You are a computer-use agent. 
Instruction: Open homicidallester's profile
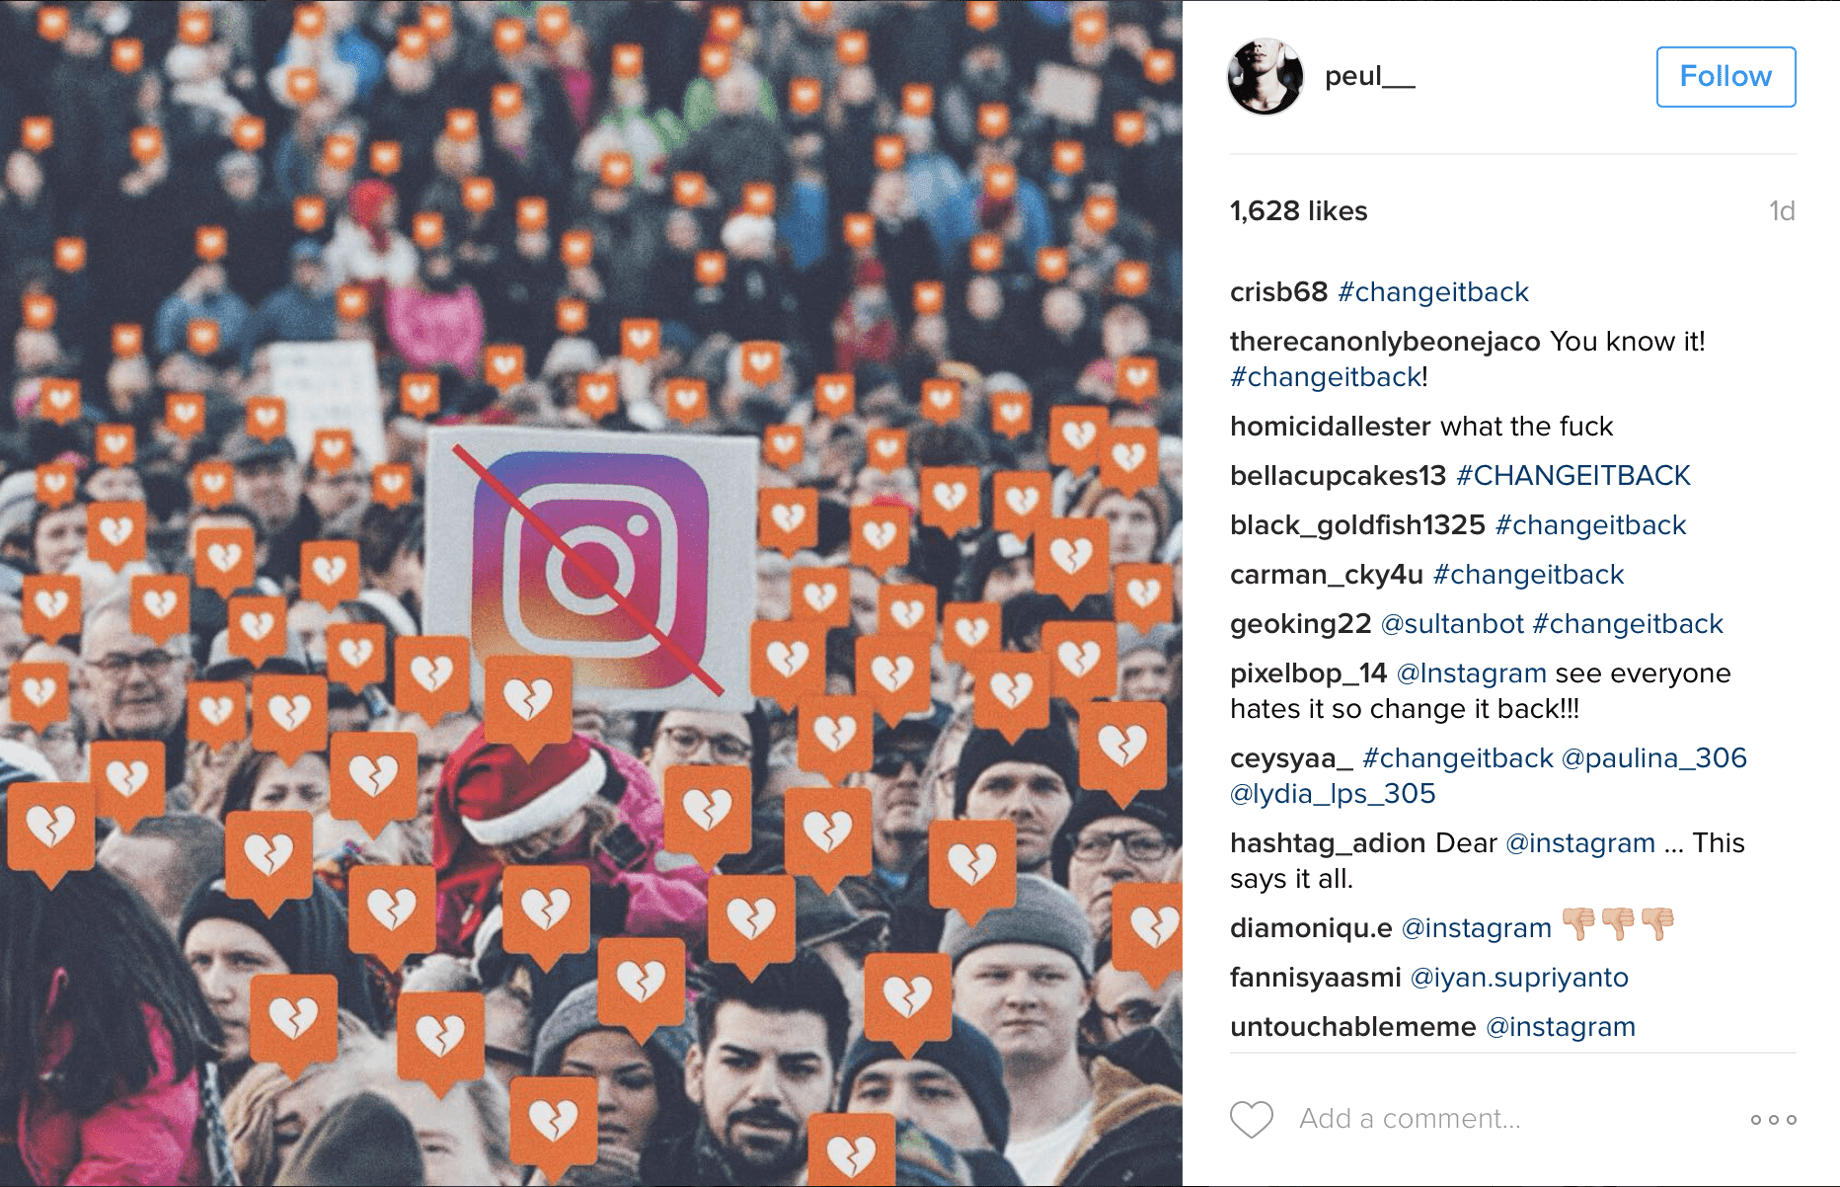tap(1330, 426)
